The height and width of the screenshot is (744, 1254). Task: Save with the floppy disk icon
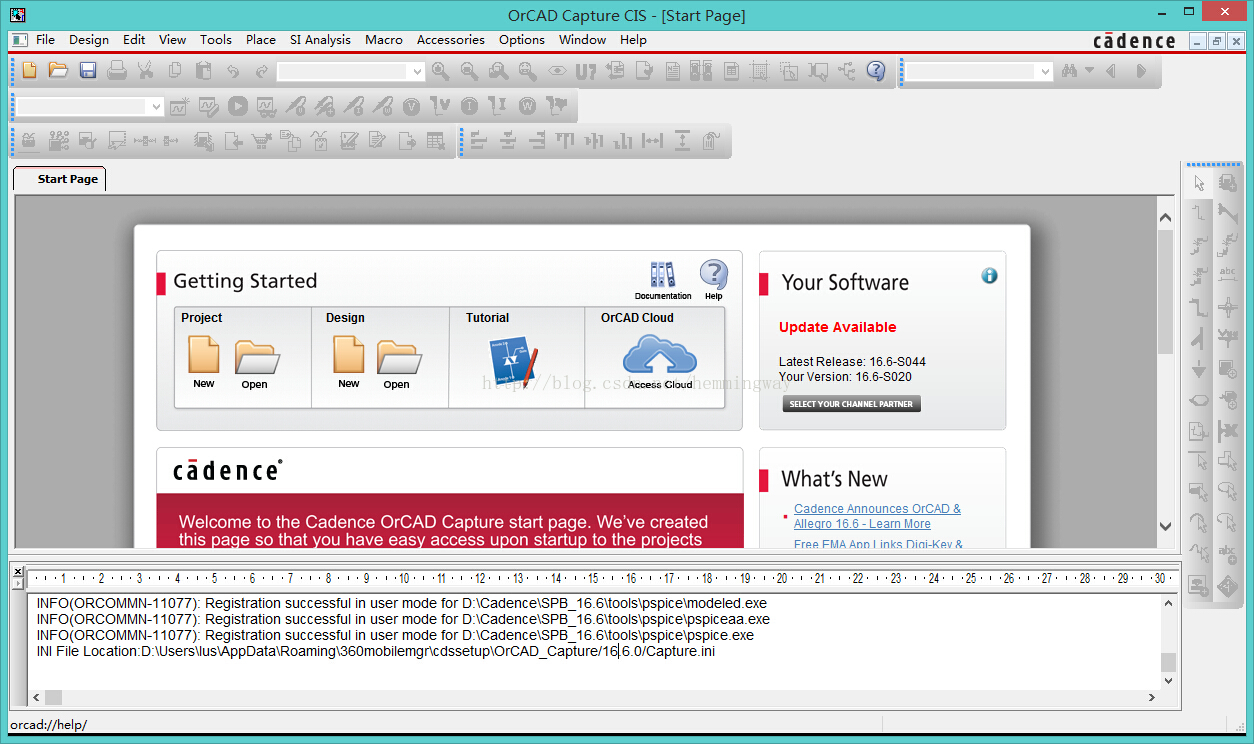pyautogui.click(x=88, y=71)
